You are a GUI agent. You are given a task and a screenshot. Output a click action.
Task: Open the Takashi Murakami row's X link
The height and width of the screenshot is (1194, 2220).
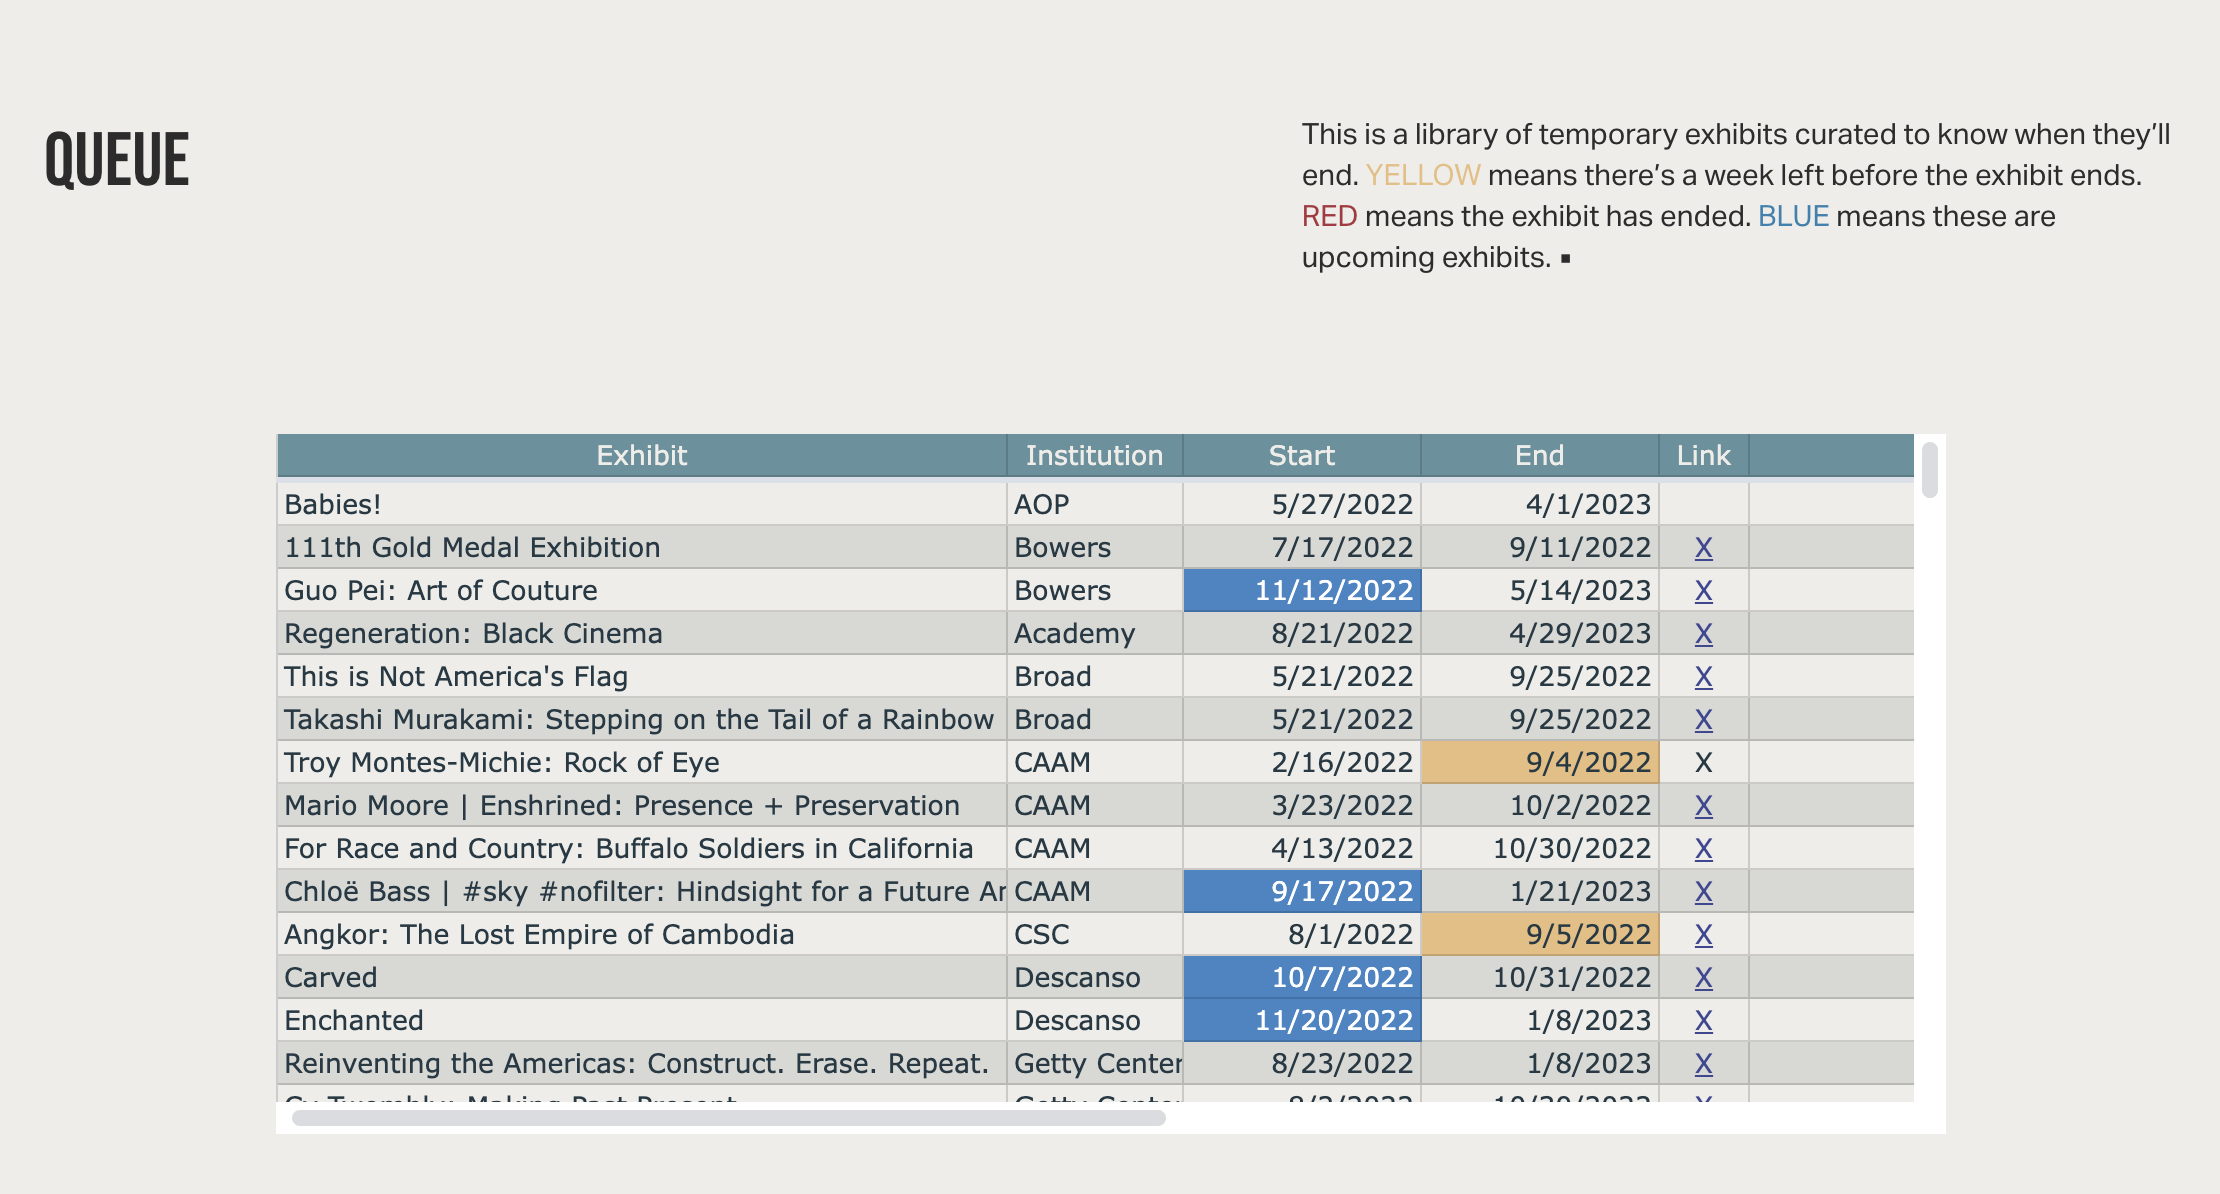coord(1703,720)
